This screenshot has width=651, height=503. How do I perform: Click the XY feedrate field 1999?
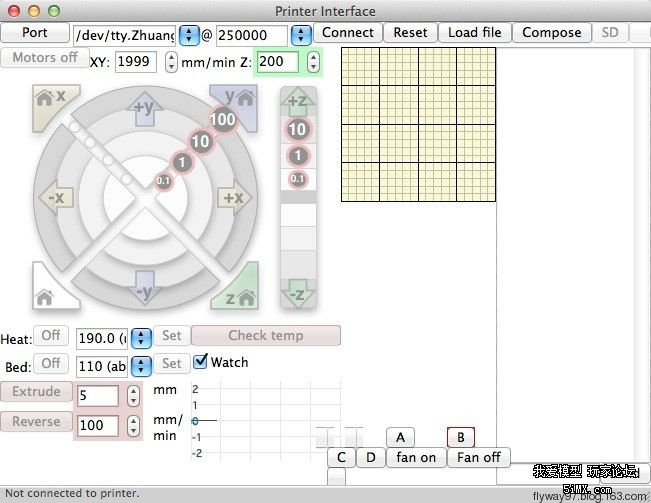click(x=136, y=62)
